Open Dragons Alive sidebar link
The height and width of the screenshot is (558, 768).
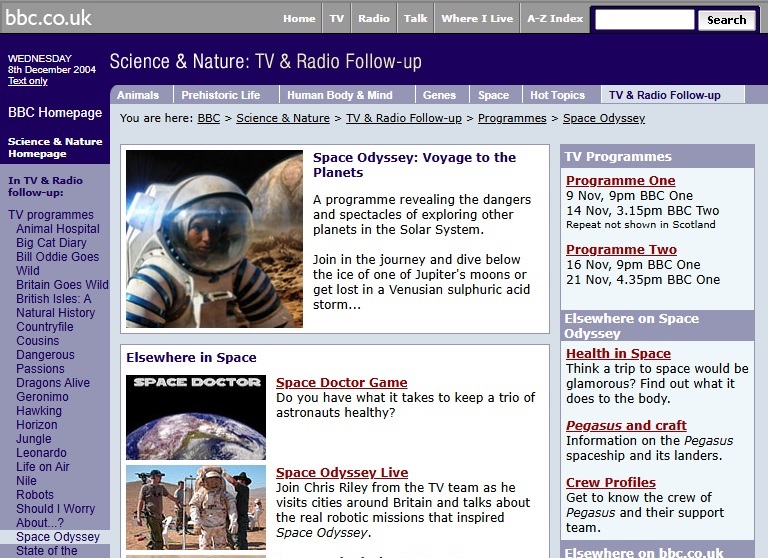click(53, 383)
